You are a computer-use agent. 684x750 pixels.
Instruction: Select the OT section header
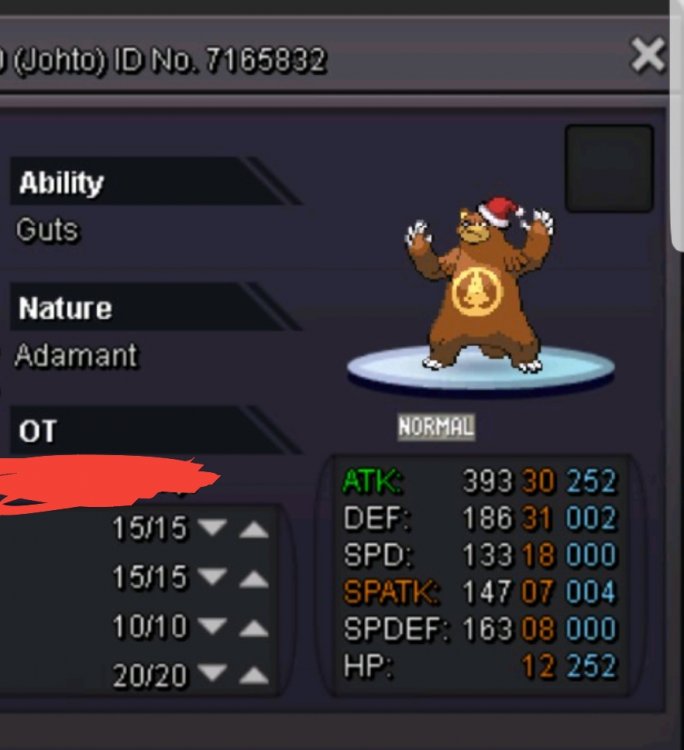155,430
